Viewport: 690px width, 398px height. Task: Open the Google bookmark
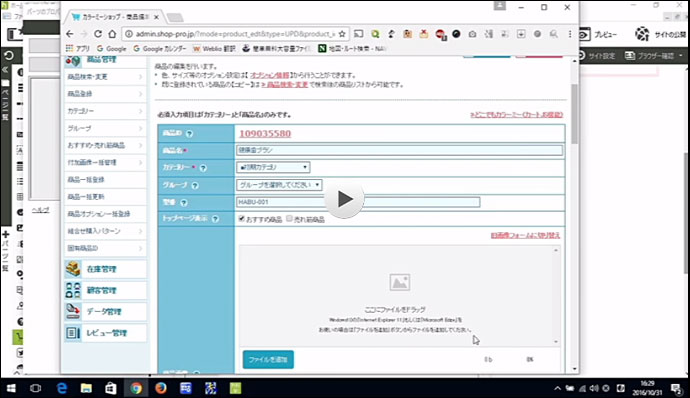coord(111,48)
